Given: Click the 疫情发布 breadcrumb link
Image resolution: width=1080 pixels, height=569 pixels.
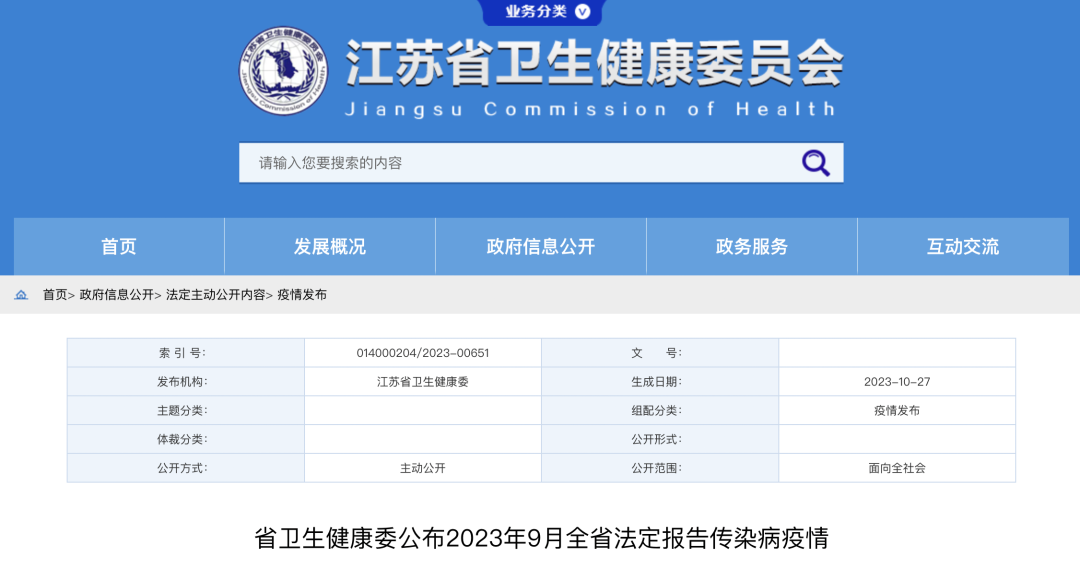Looking at the screenshot, I should [x=302, y=295].
